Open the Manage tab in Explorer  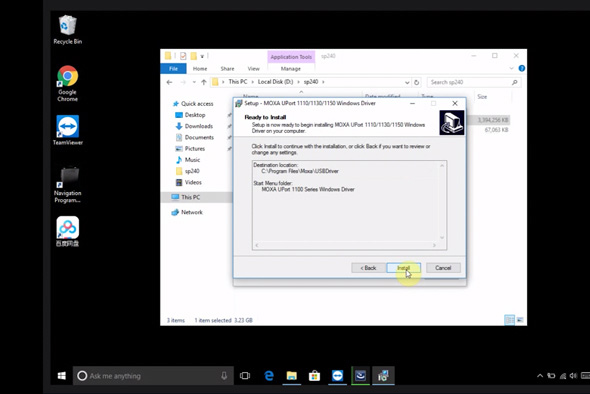pos(291,68)
